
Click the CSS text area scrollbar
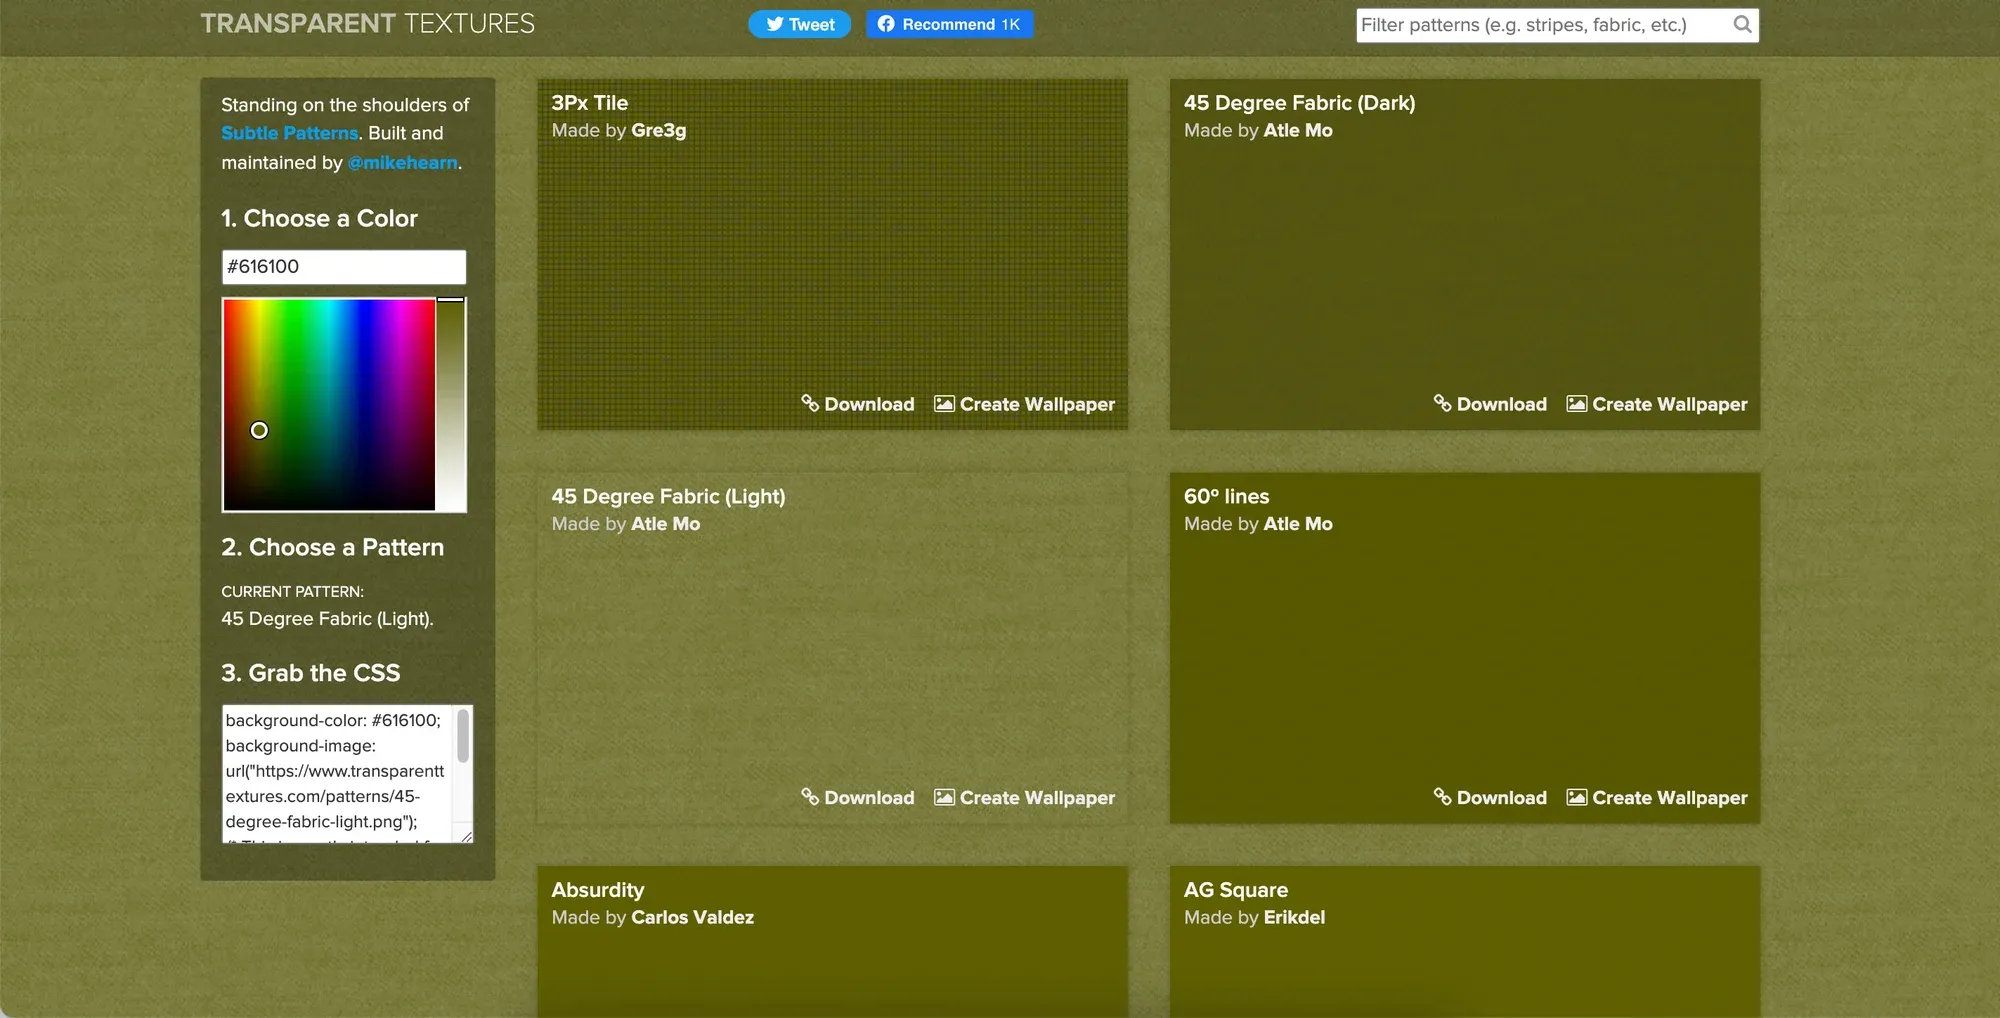pyautogui.click(x=463, y=774)
